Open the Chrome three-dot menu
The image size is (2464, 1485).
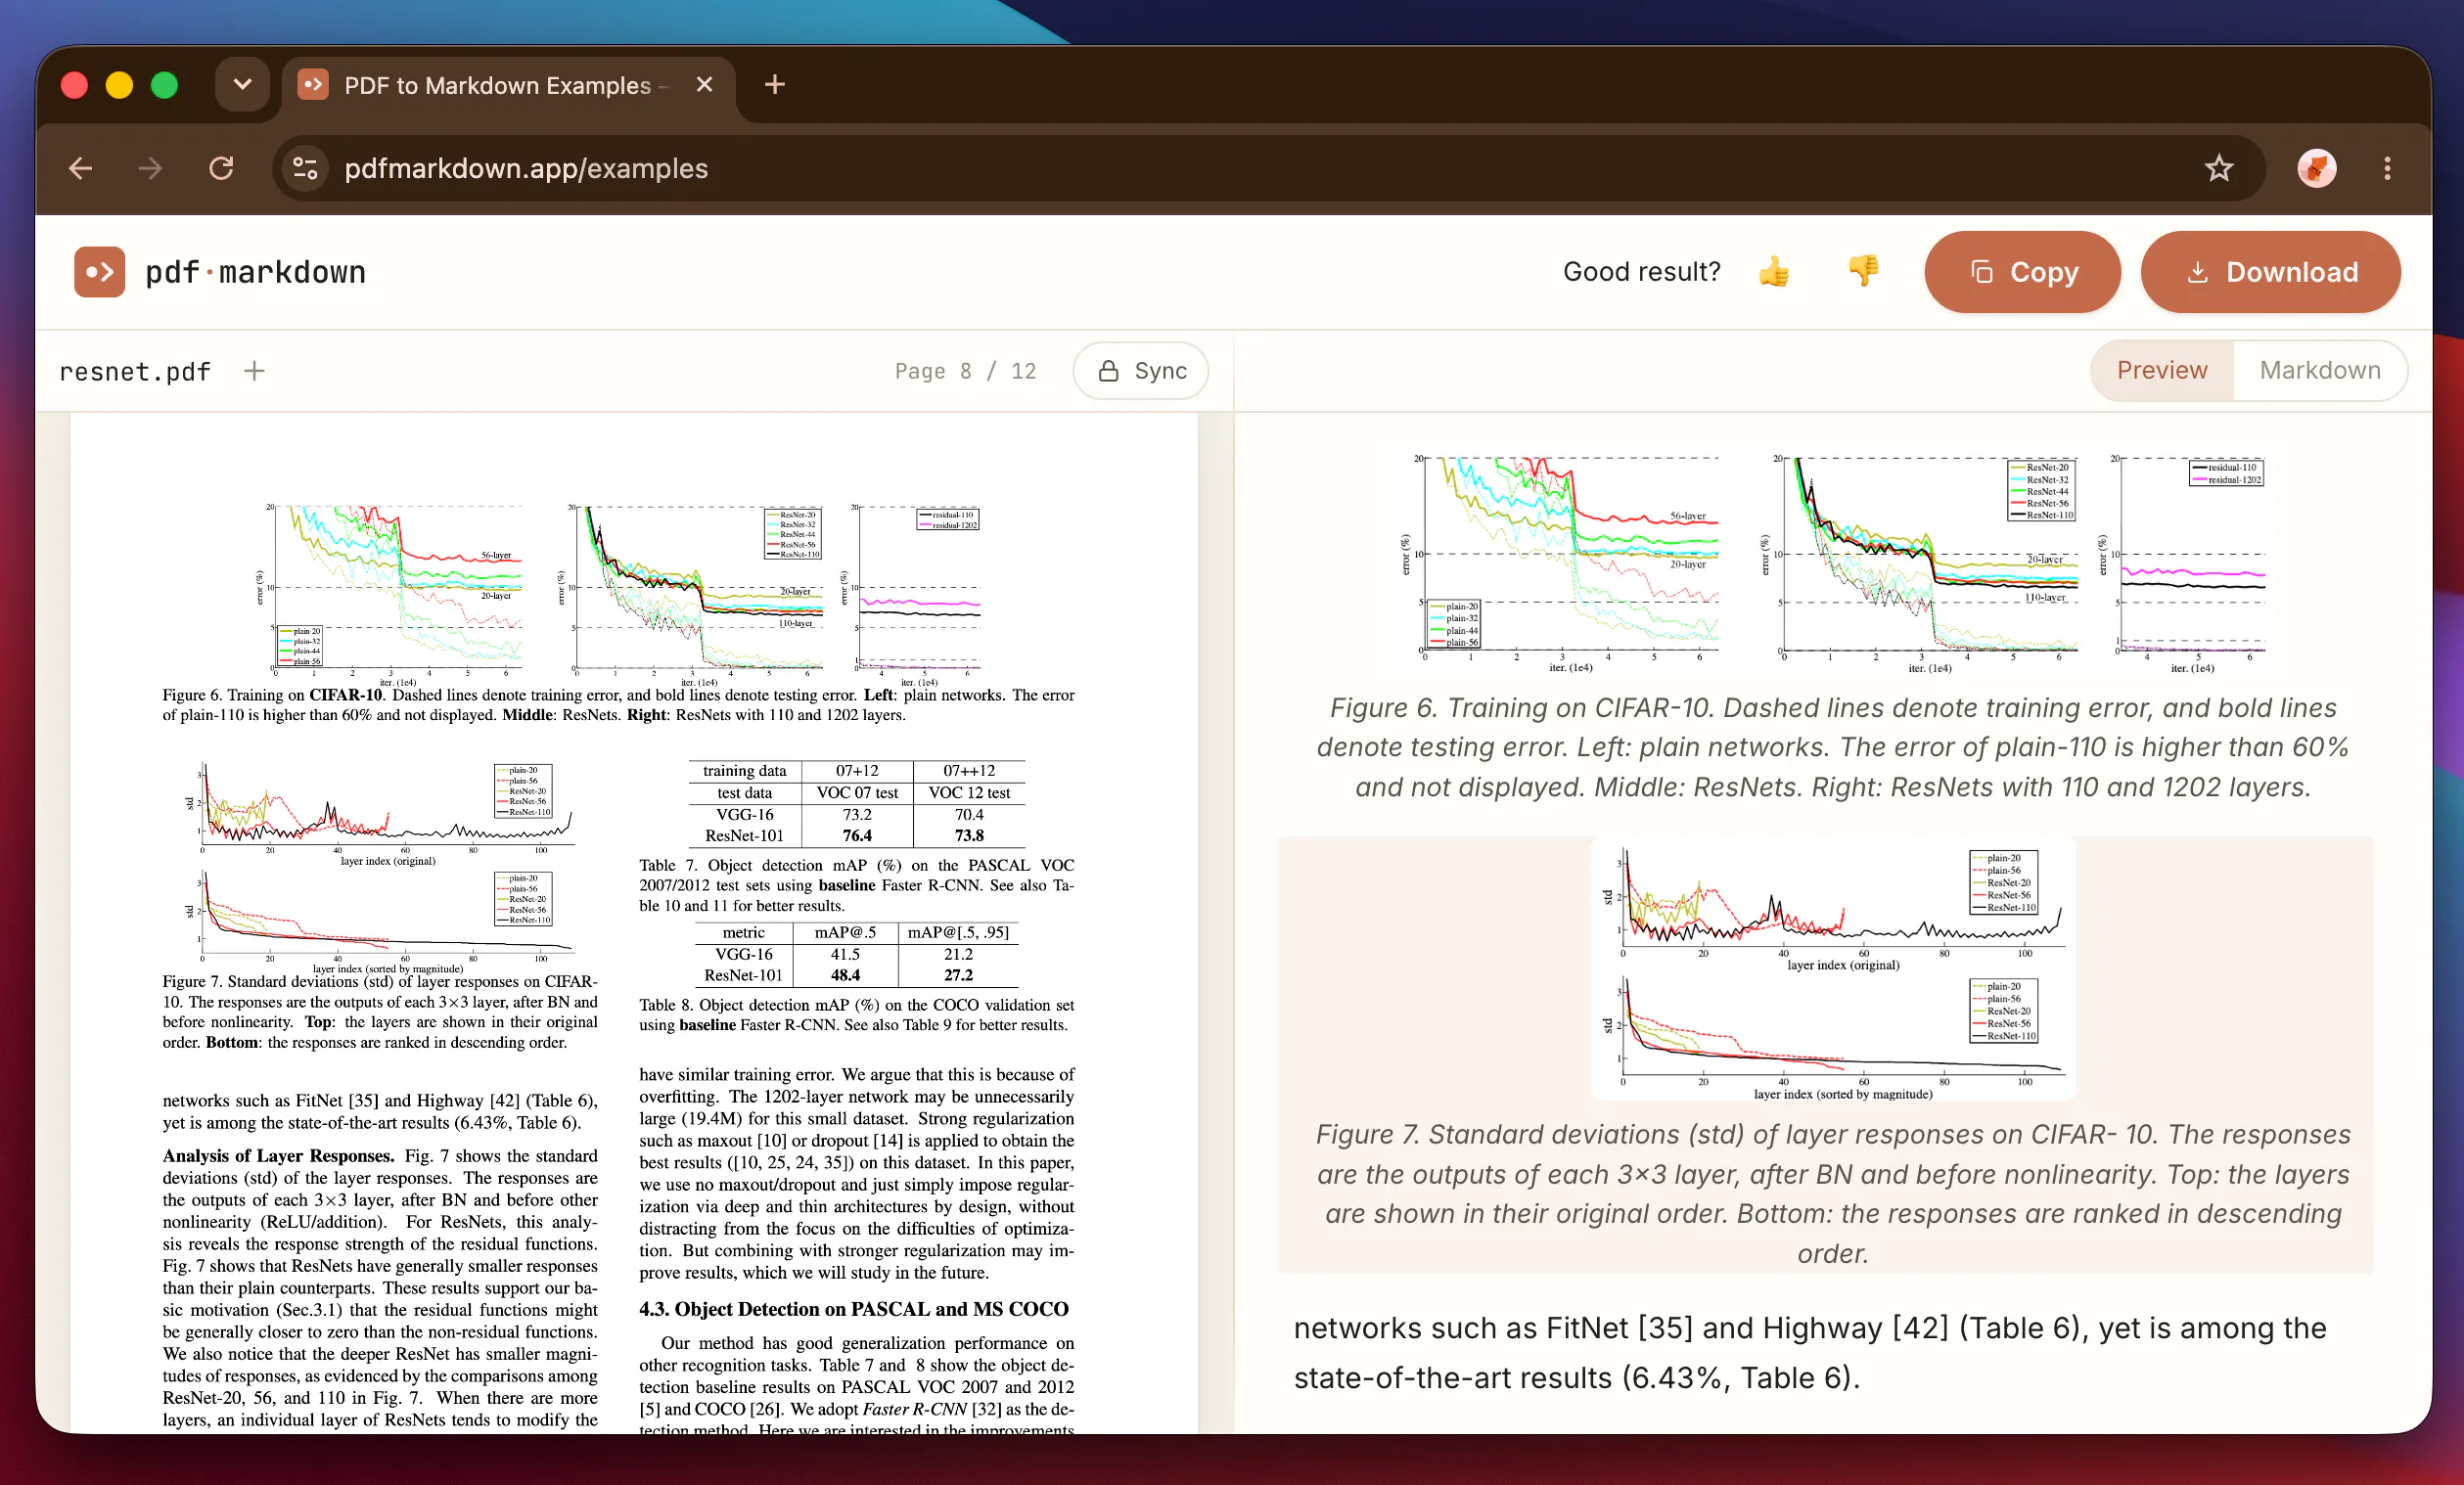coord(2387,168)
